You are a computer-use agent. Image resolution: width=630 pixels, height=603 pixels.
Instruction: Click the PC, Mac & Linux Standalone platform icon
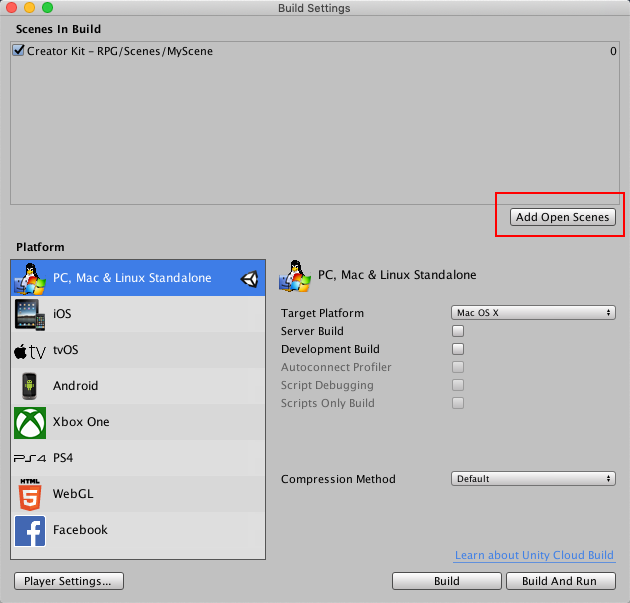coord(30,278)
